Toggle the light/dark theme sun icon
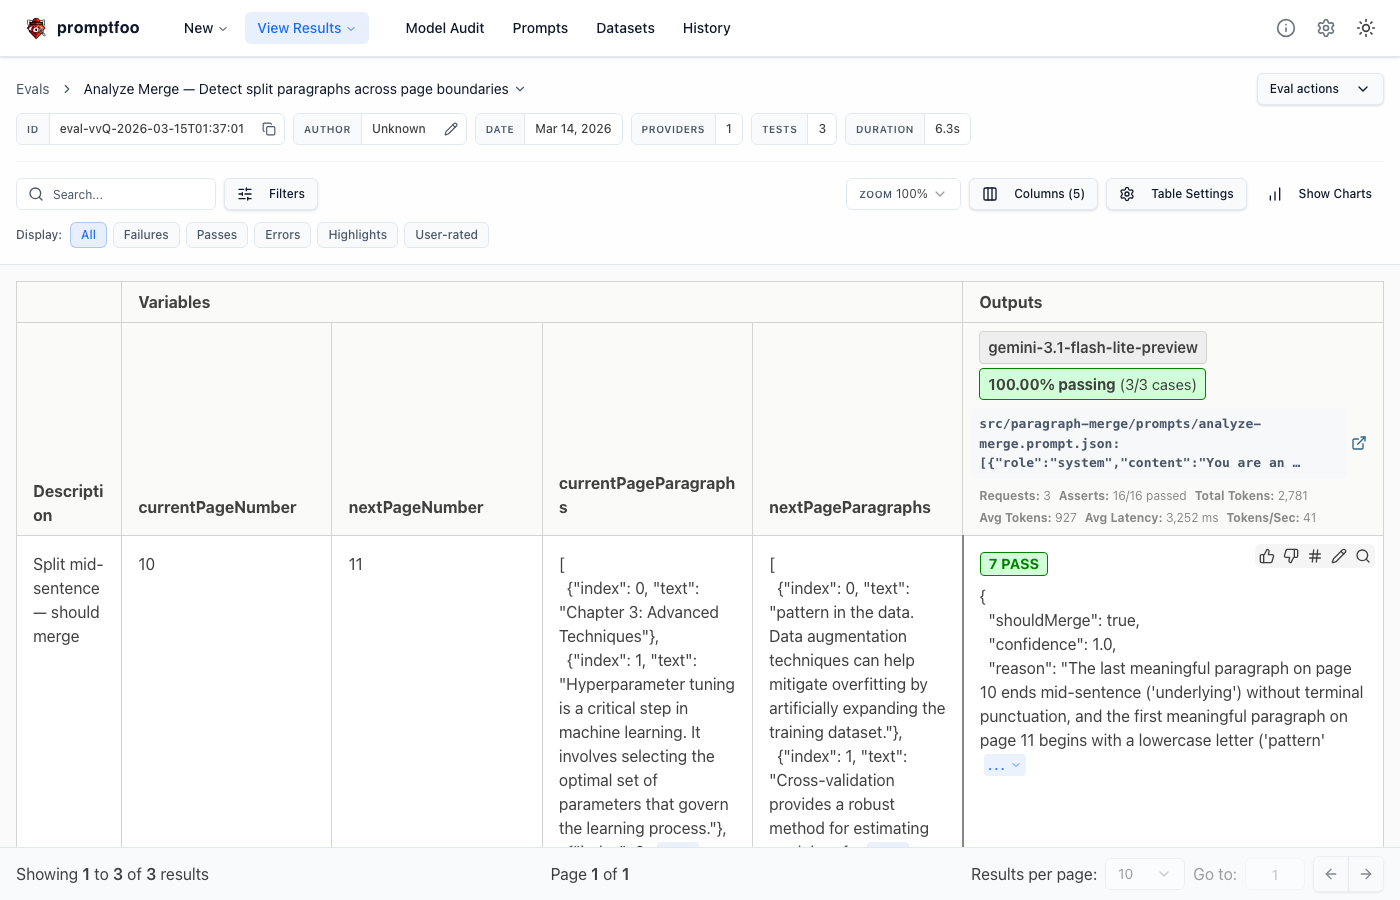Viewport: 1400px width, 900px height. tap(1366, 28)
